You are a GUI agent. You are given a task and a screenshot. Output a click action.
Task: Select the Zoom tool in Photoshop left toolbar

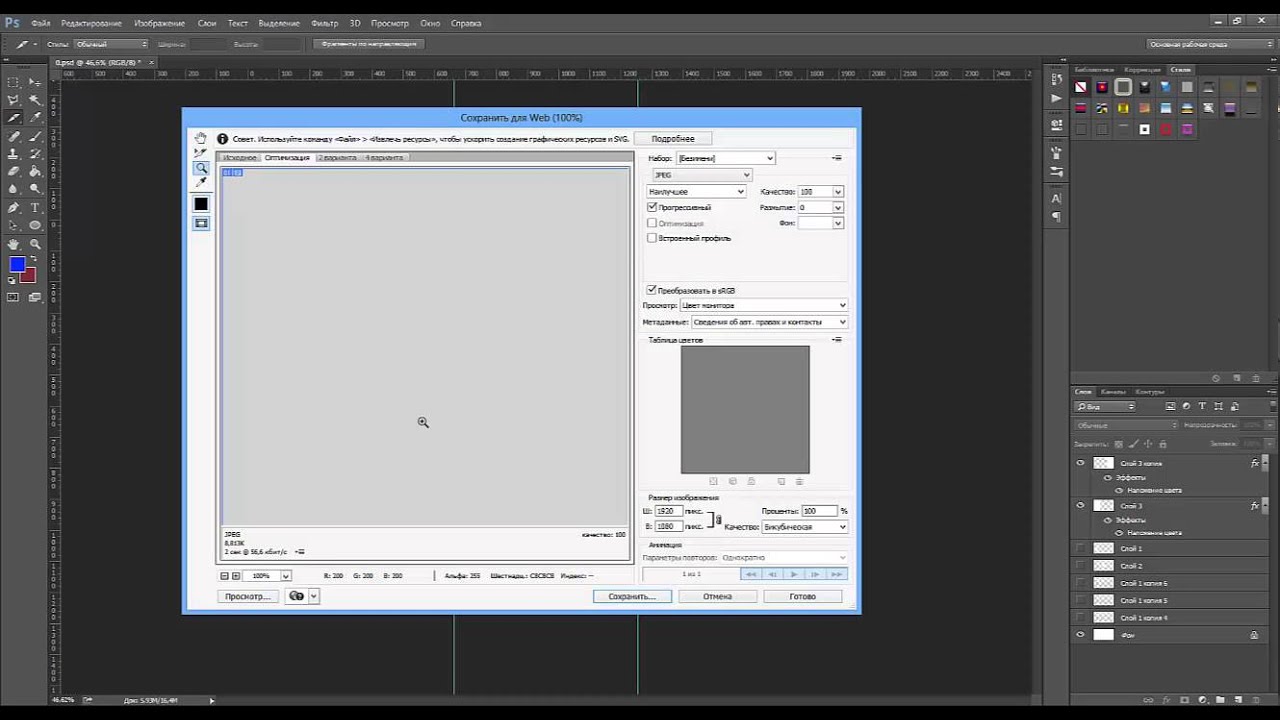click(x=35, y=244)
